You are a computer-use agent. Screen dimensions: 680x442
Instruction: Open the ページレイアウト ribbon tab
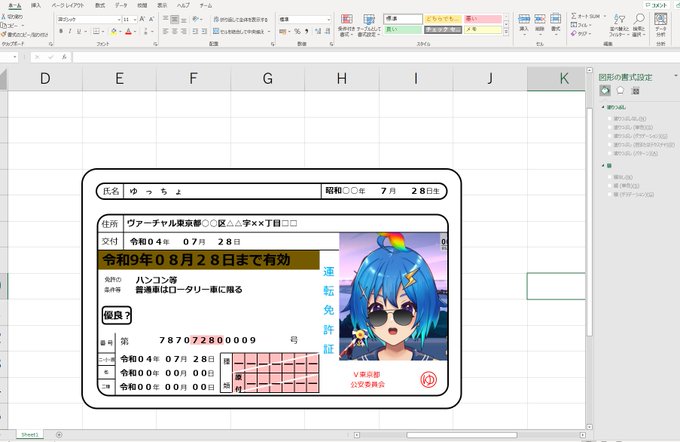click(x=68, y=6)
